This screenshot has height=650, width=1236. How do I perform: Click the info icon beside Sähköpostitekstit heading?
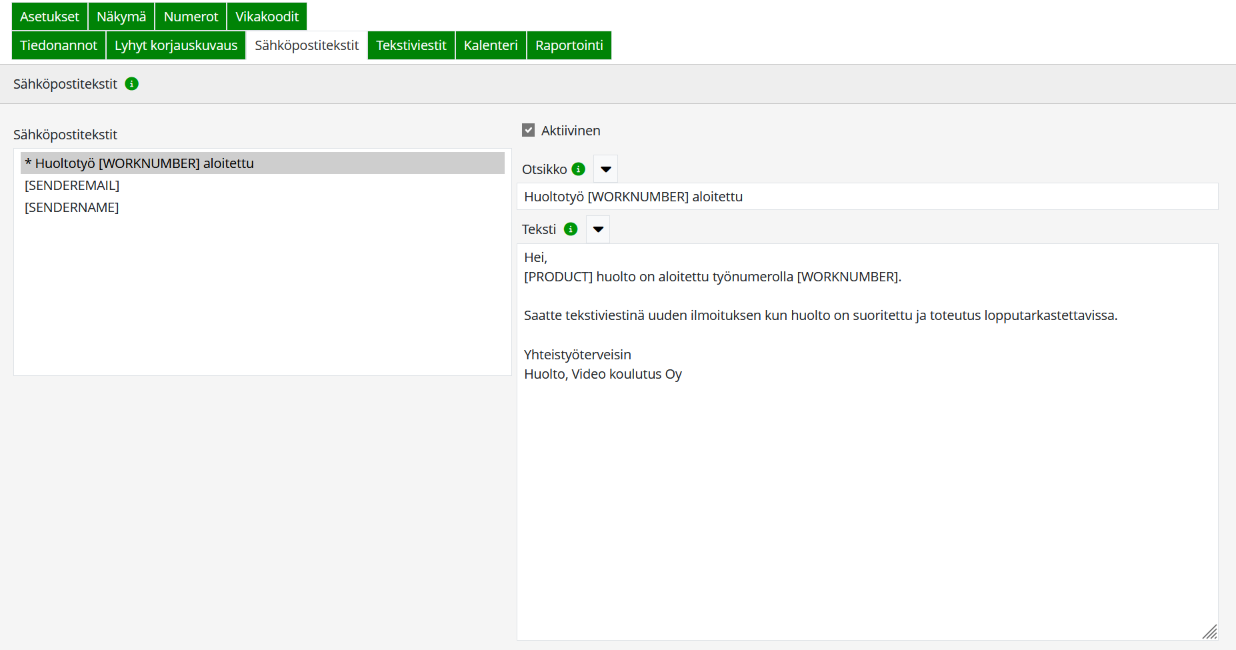coord(132,84)
